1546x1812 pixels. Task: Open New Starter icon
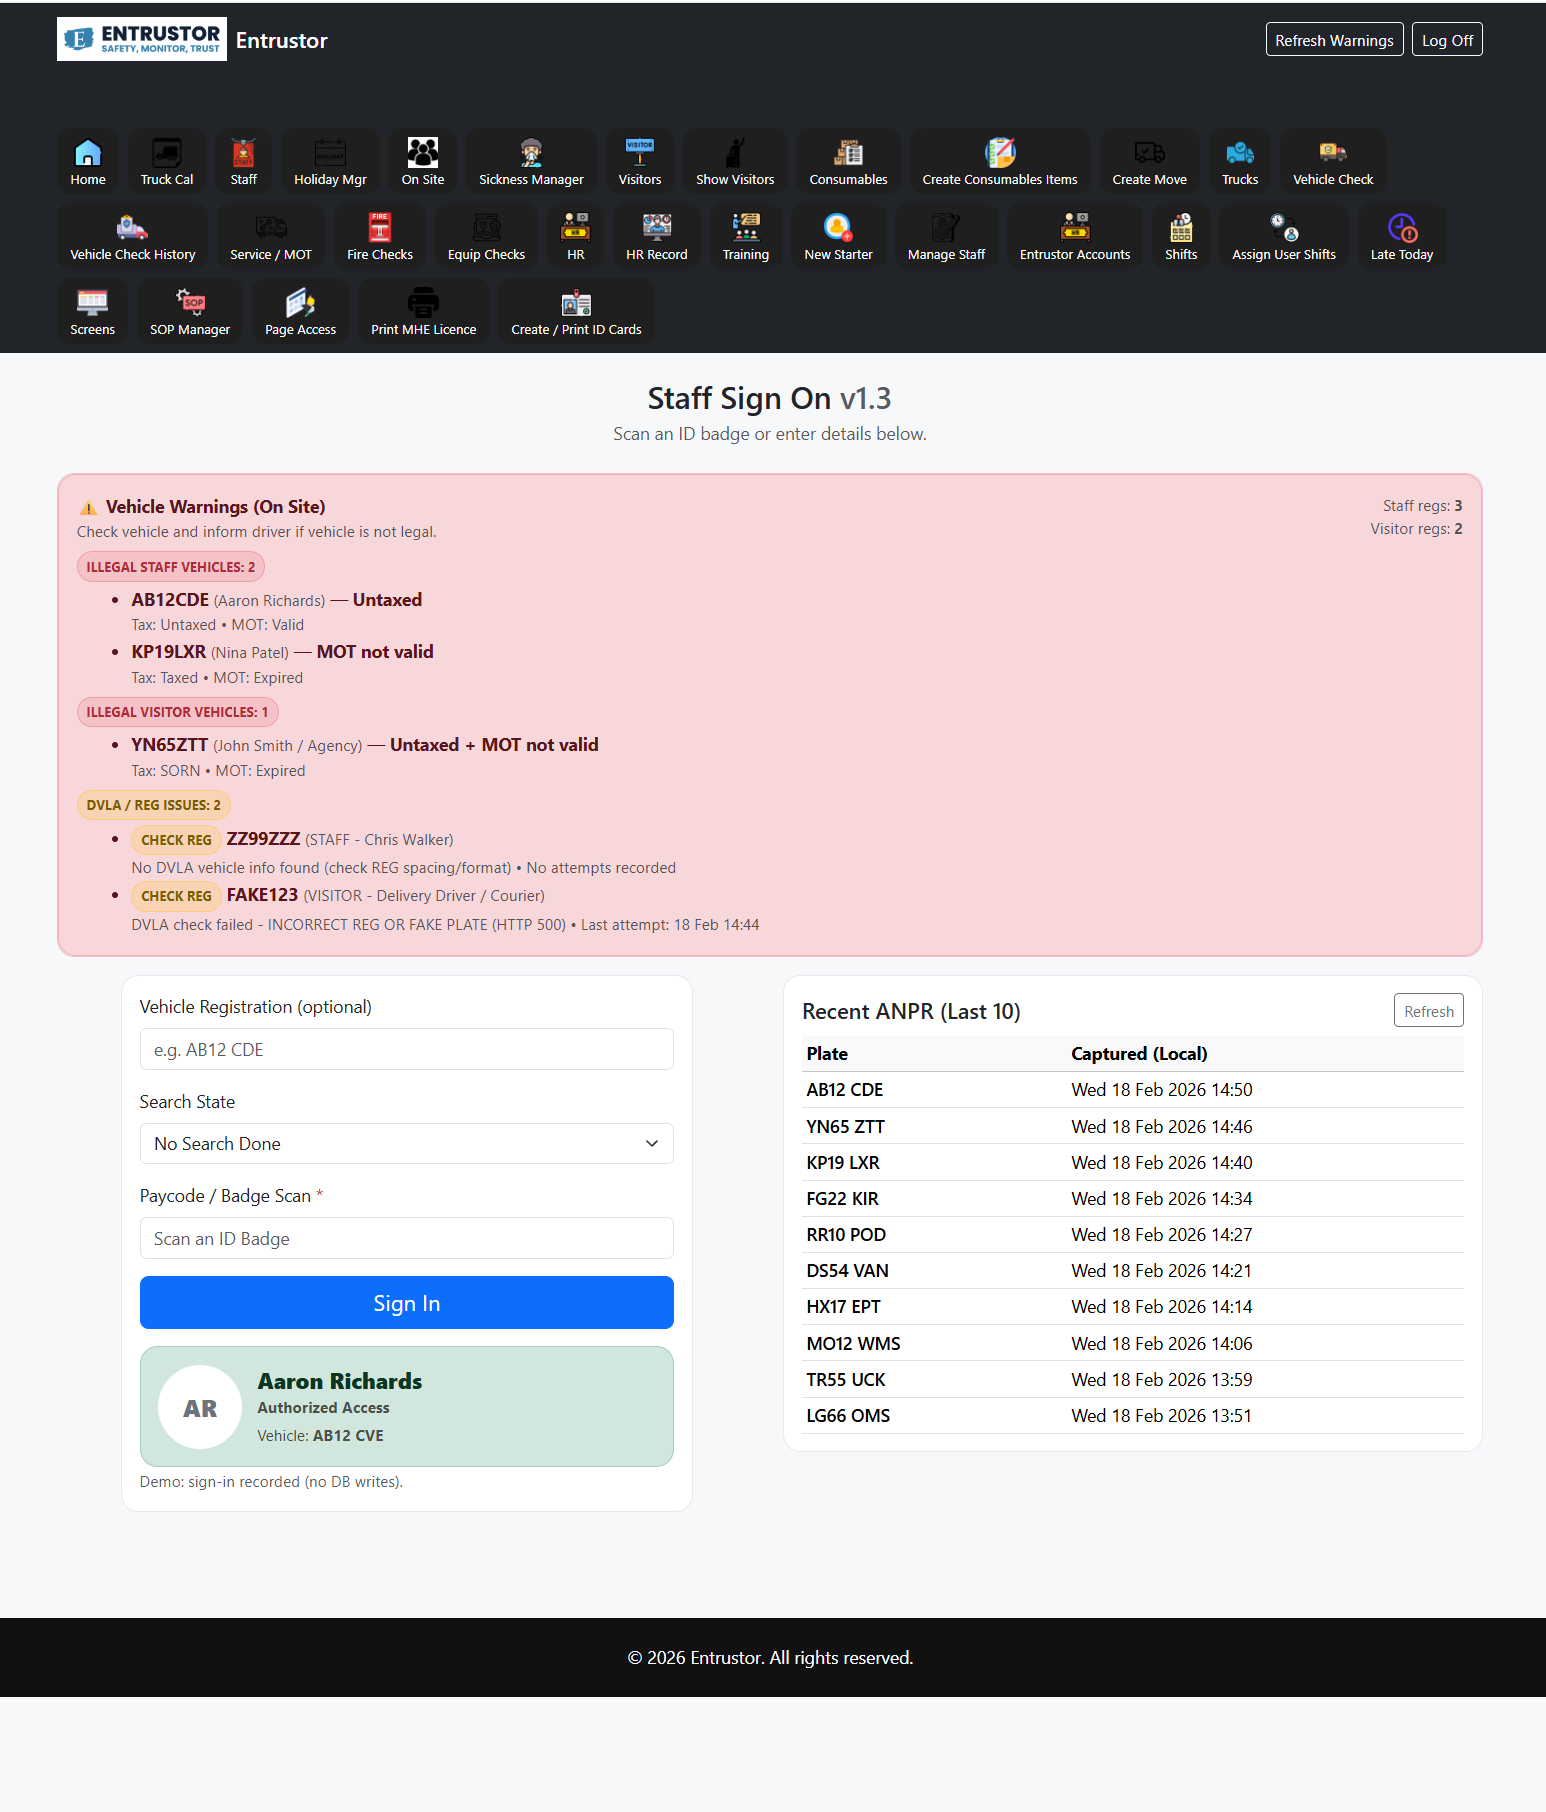point(838,236)
